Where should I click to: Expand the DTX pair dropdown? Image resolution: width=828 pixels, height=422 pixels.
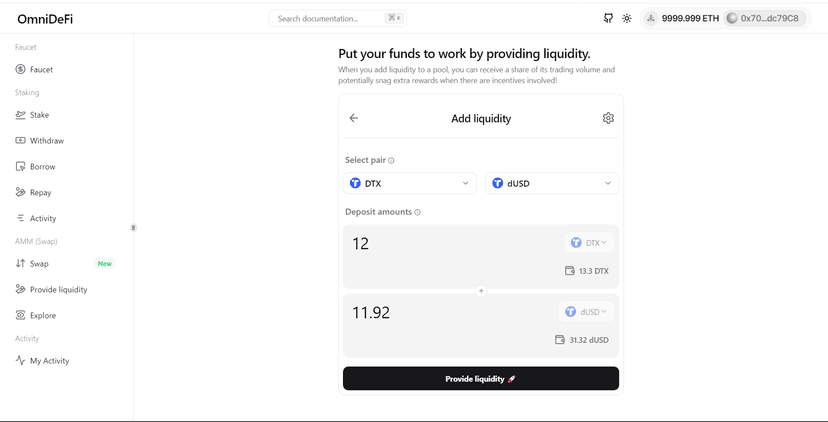tap(410, 183)
